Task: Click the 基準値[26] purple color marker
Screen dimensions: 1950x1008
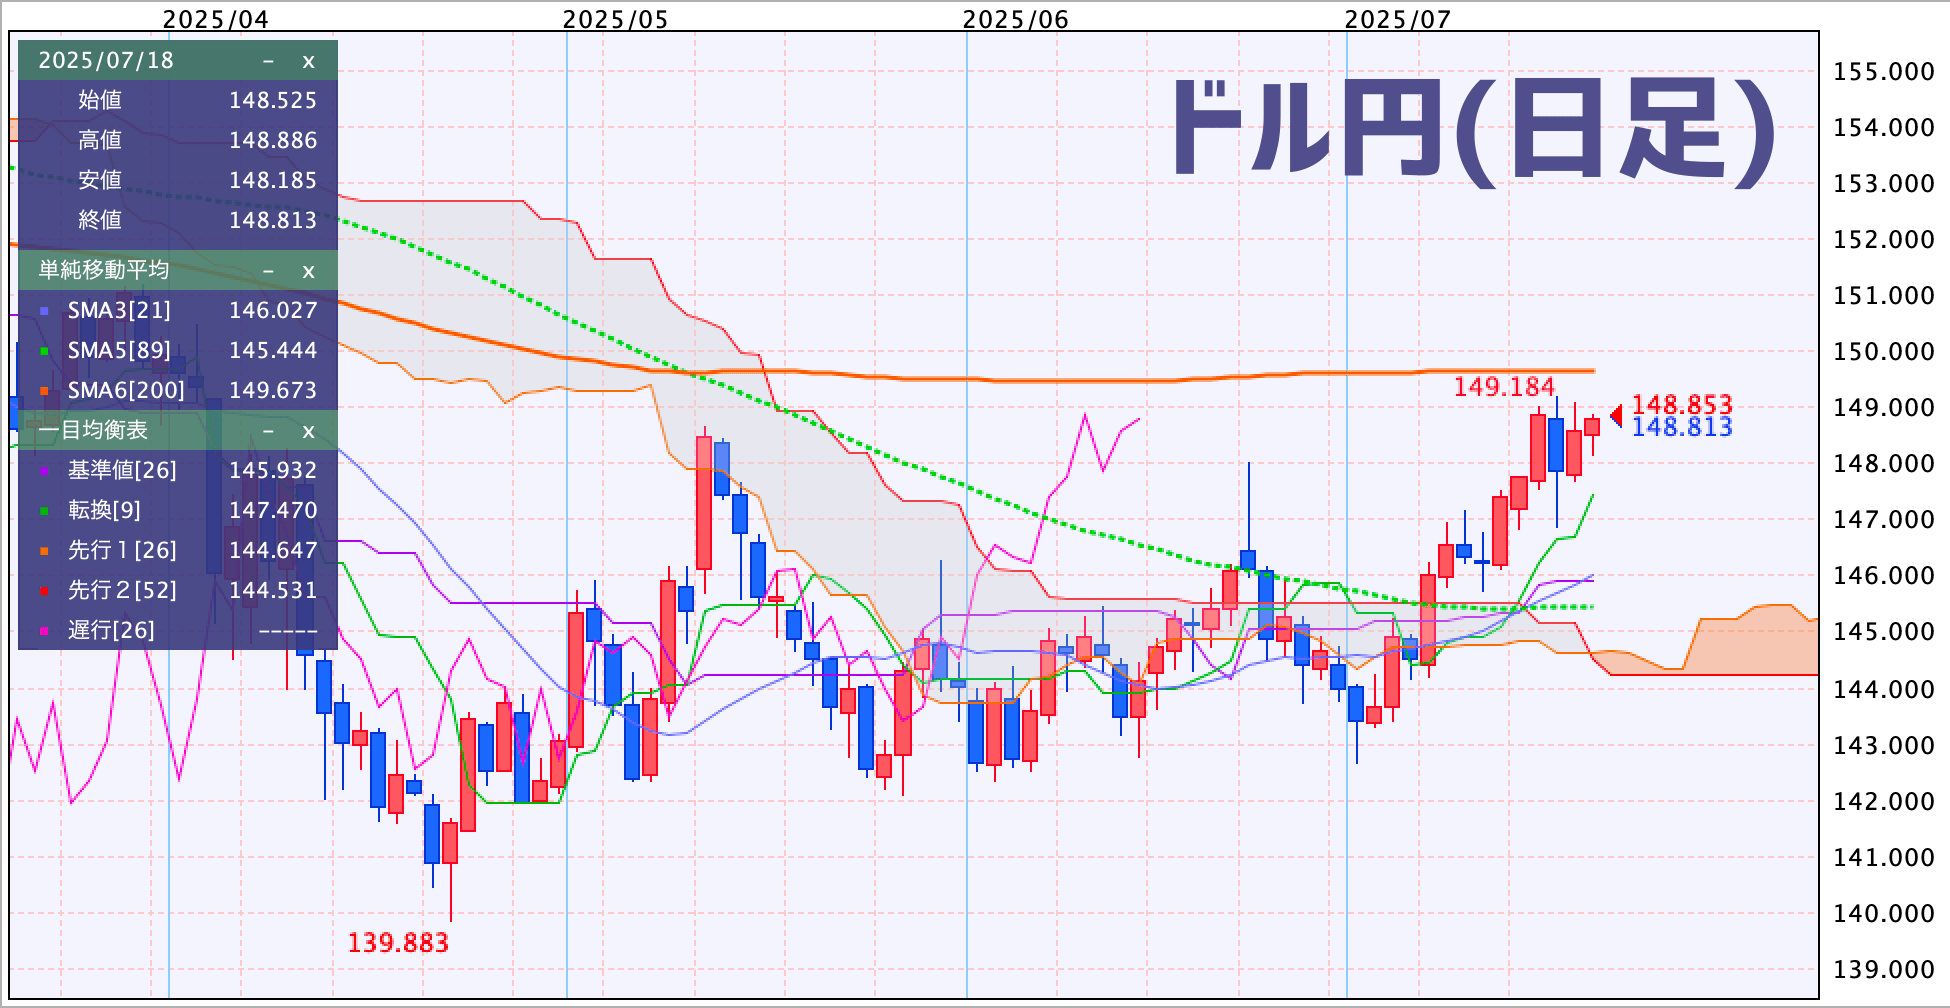Action: pyautogui.click(x=44, y=472)
